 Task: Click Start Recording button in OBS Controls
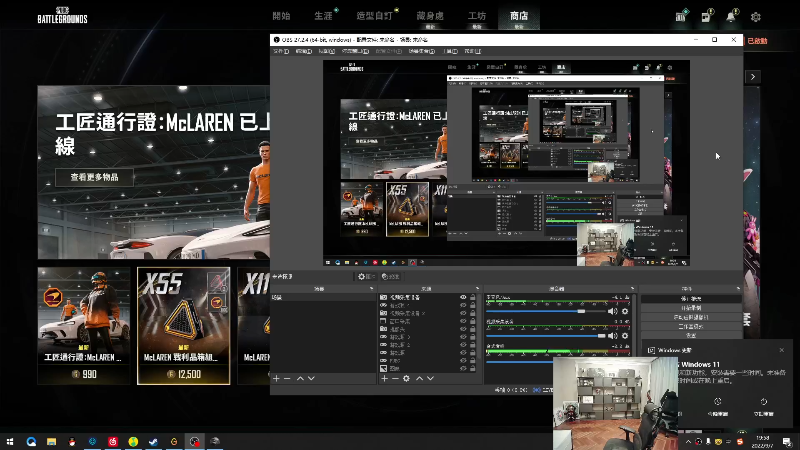691,308
